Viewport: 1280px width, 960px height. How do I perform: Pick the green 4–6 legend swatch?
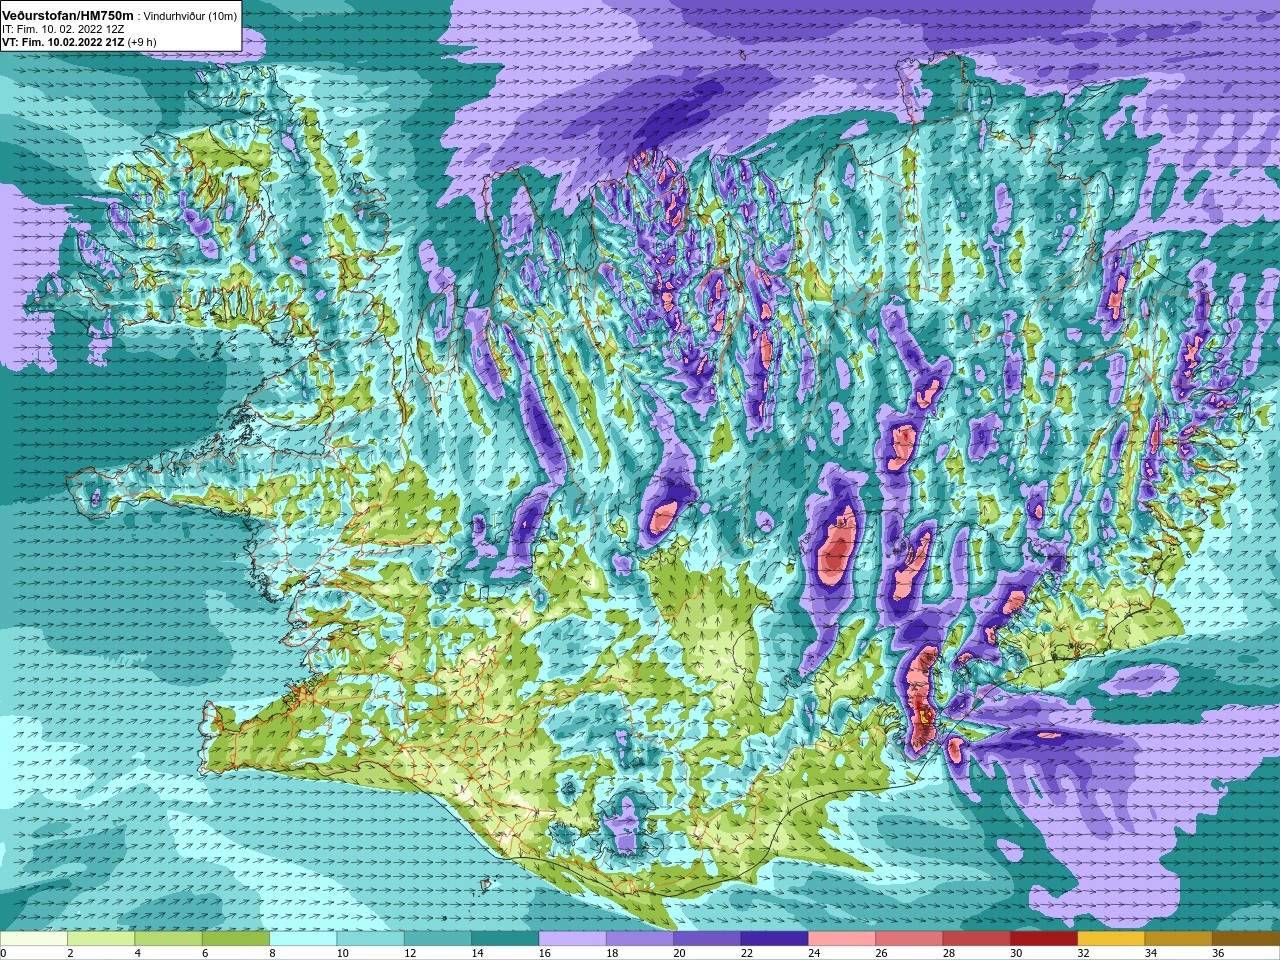click(168, 939)
